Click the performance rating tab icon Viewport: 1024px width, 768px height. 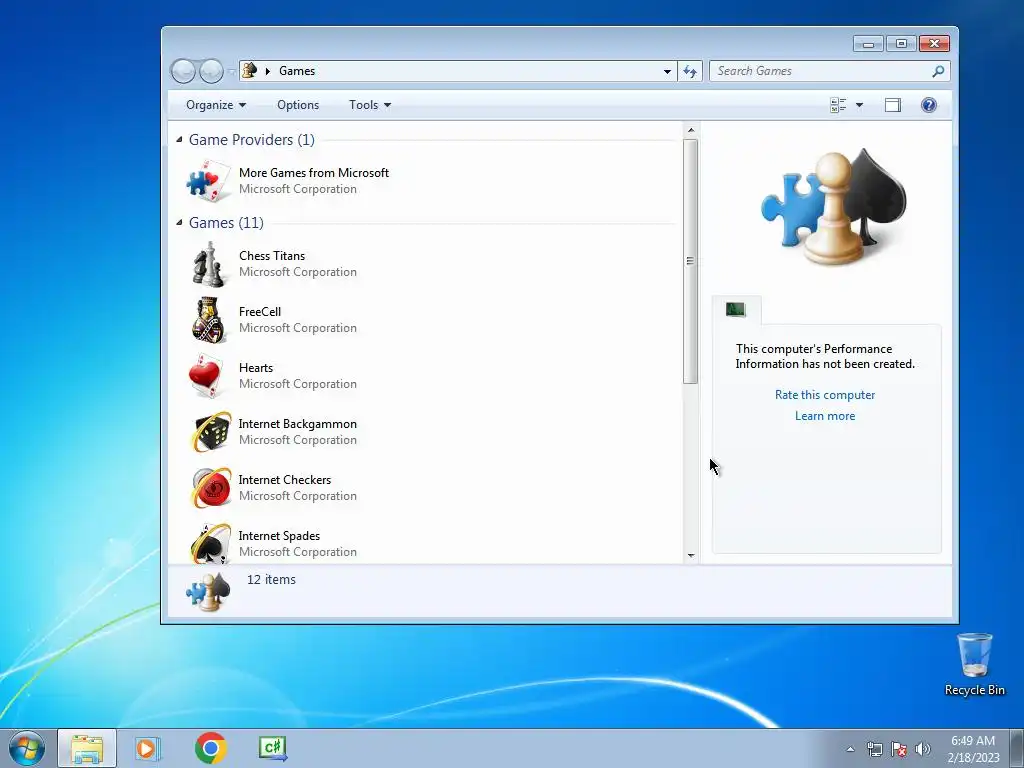point(736,310)
